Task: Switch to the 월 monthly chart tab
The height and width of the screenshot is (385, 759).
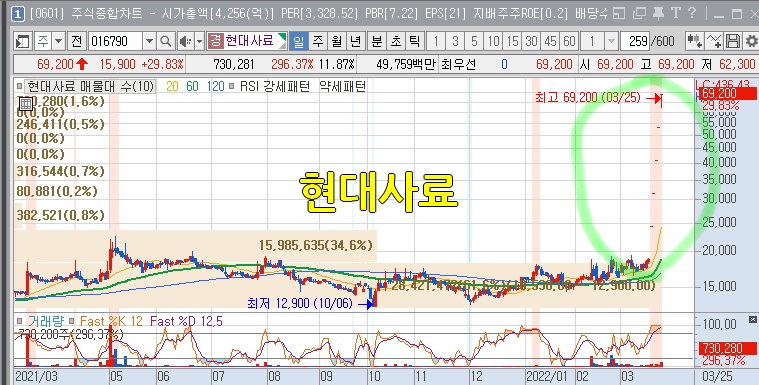Action: point(337,42)
